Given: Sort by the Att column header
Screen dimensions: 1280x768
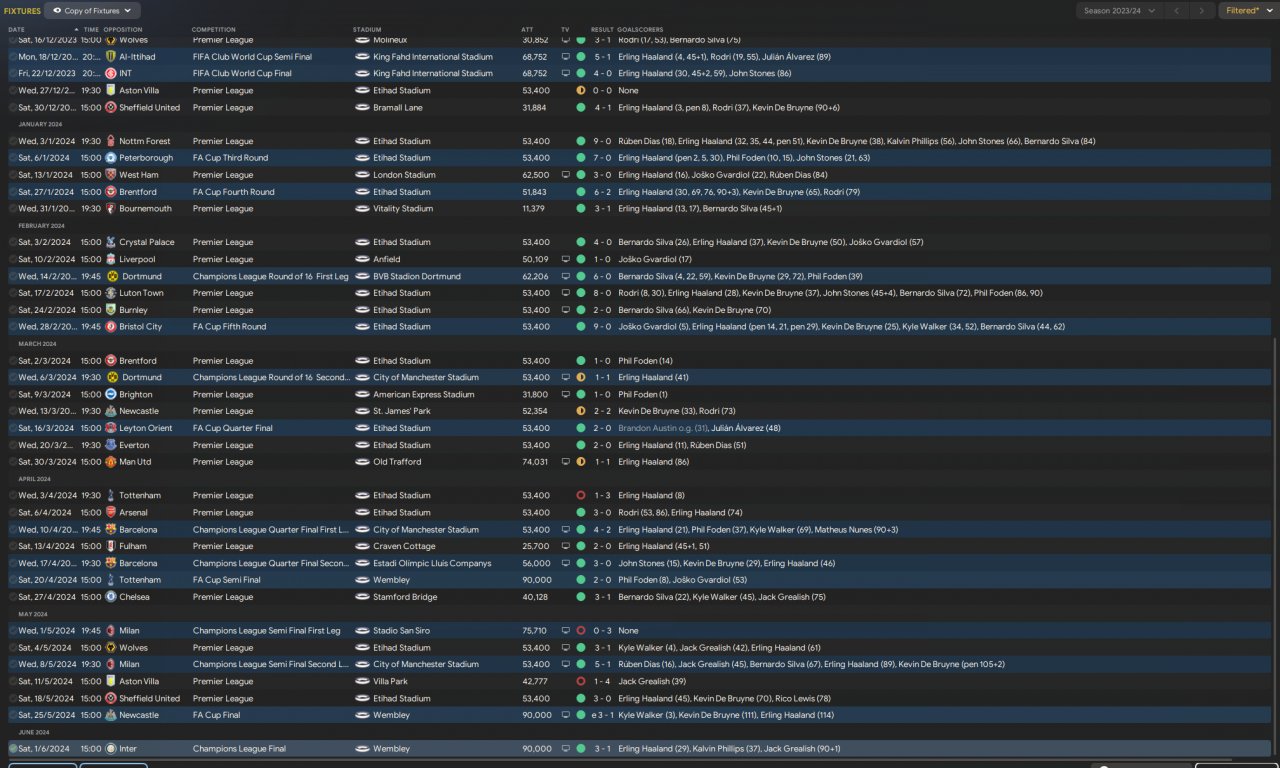Looking at the screenshot, I should click(x=527, y=29).
